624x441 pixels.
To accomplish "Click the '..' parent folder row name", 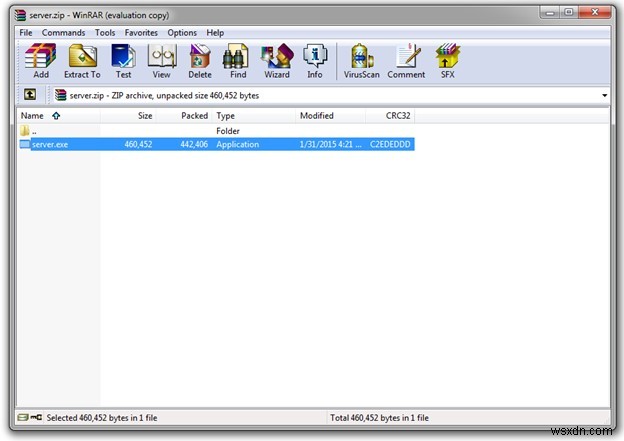I will point(34,131).
